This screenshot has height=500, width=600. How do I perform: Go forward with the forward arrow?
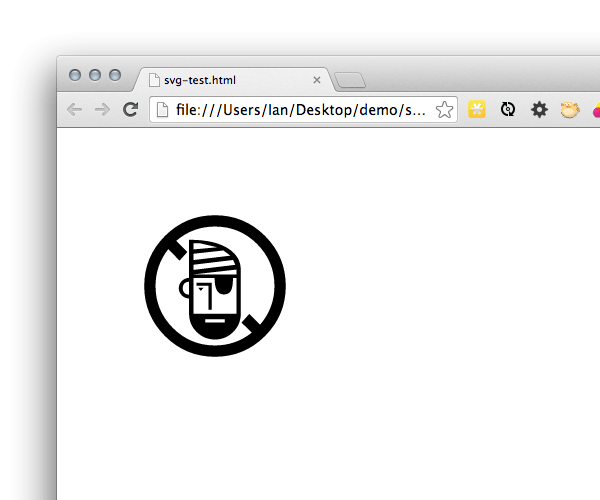click(102, 110)
